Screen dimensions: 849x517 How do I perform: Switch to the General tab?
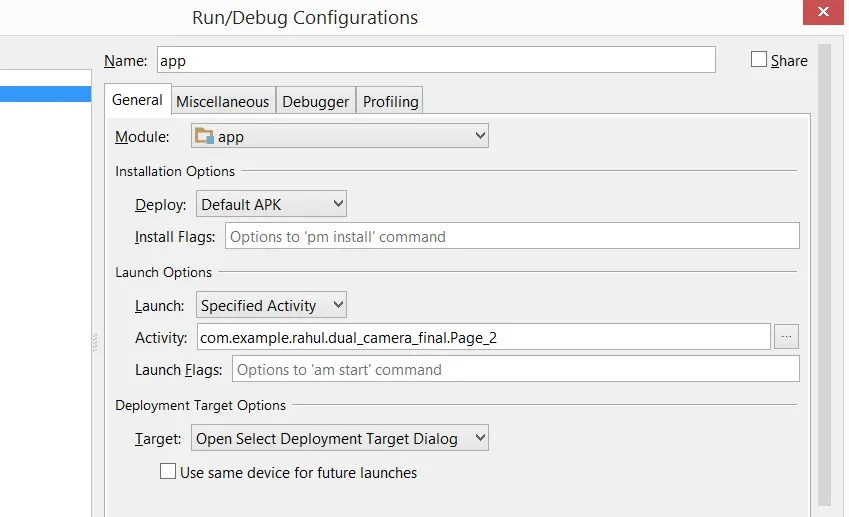(x=137, y=100)
